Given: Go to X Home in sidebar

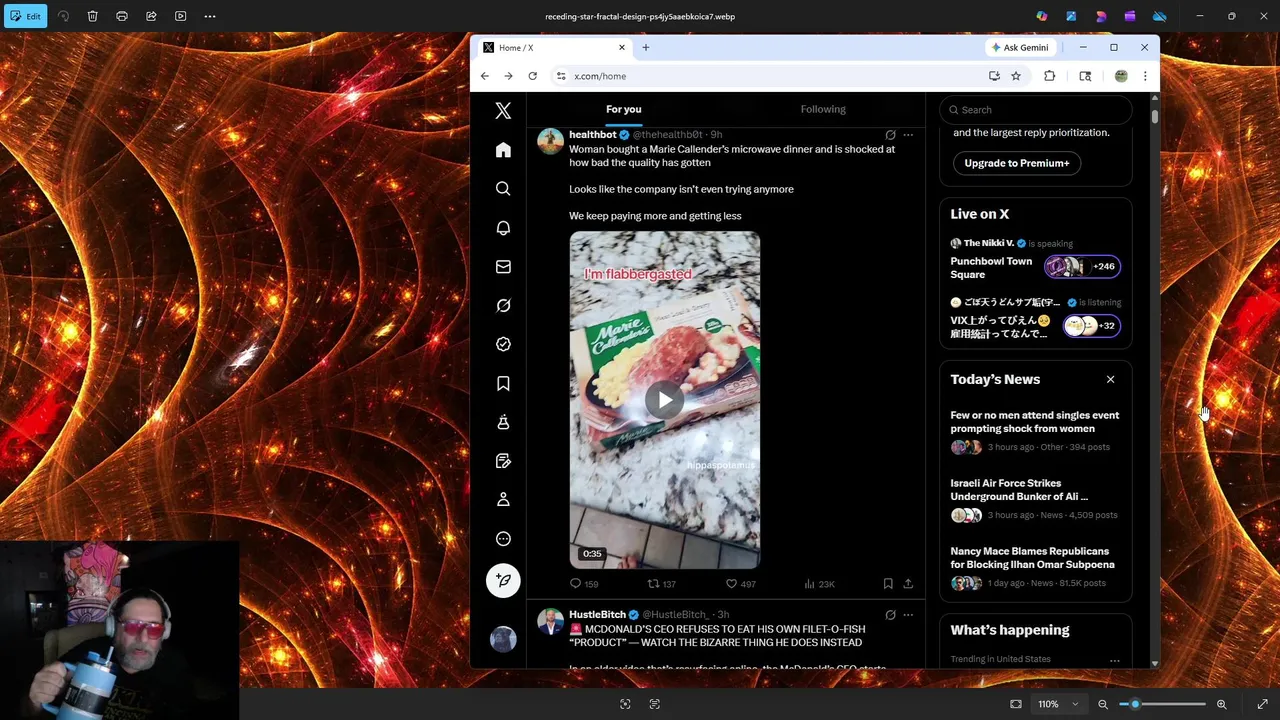Looking at the screenshot, I should 503,150.
